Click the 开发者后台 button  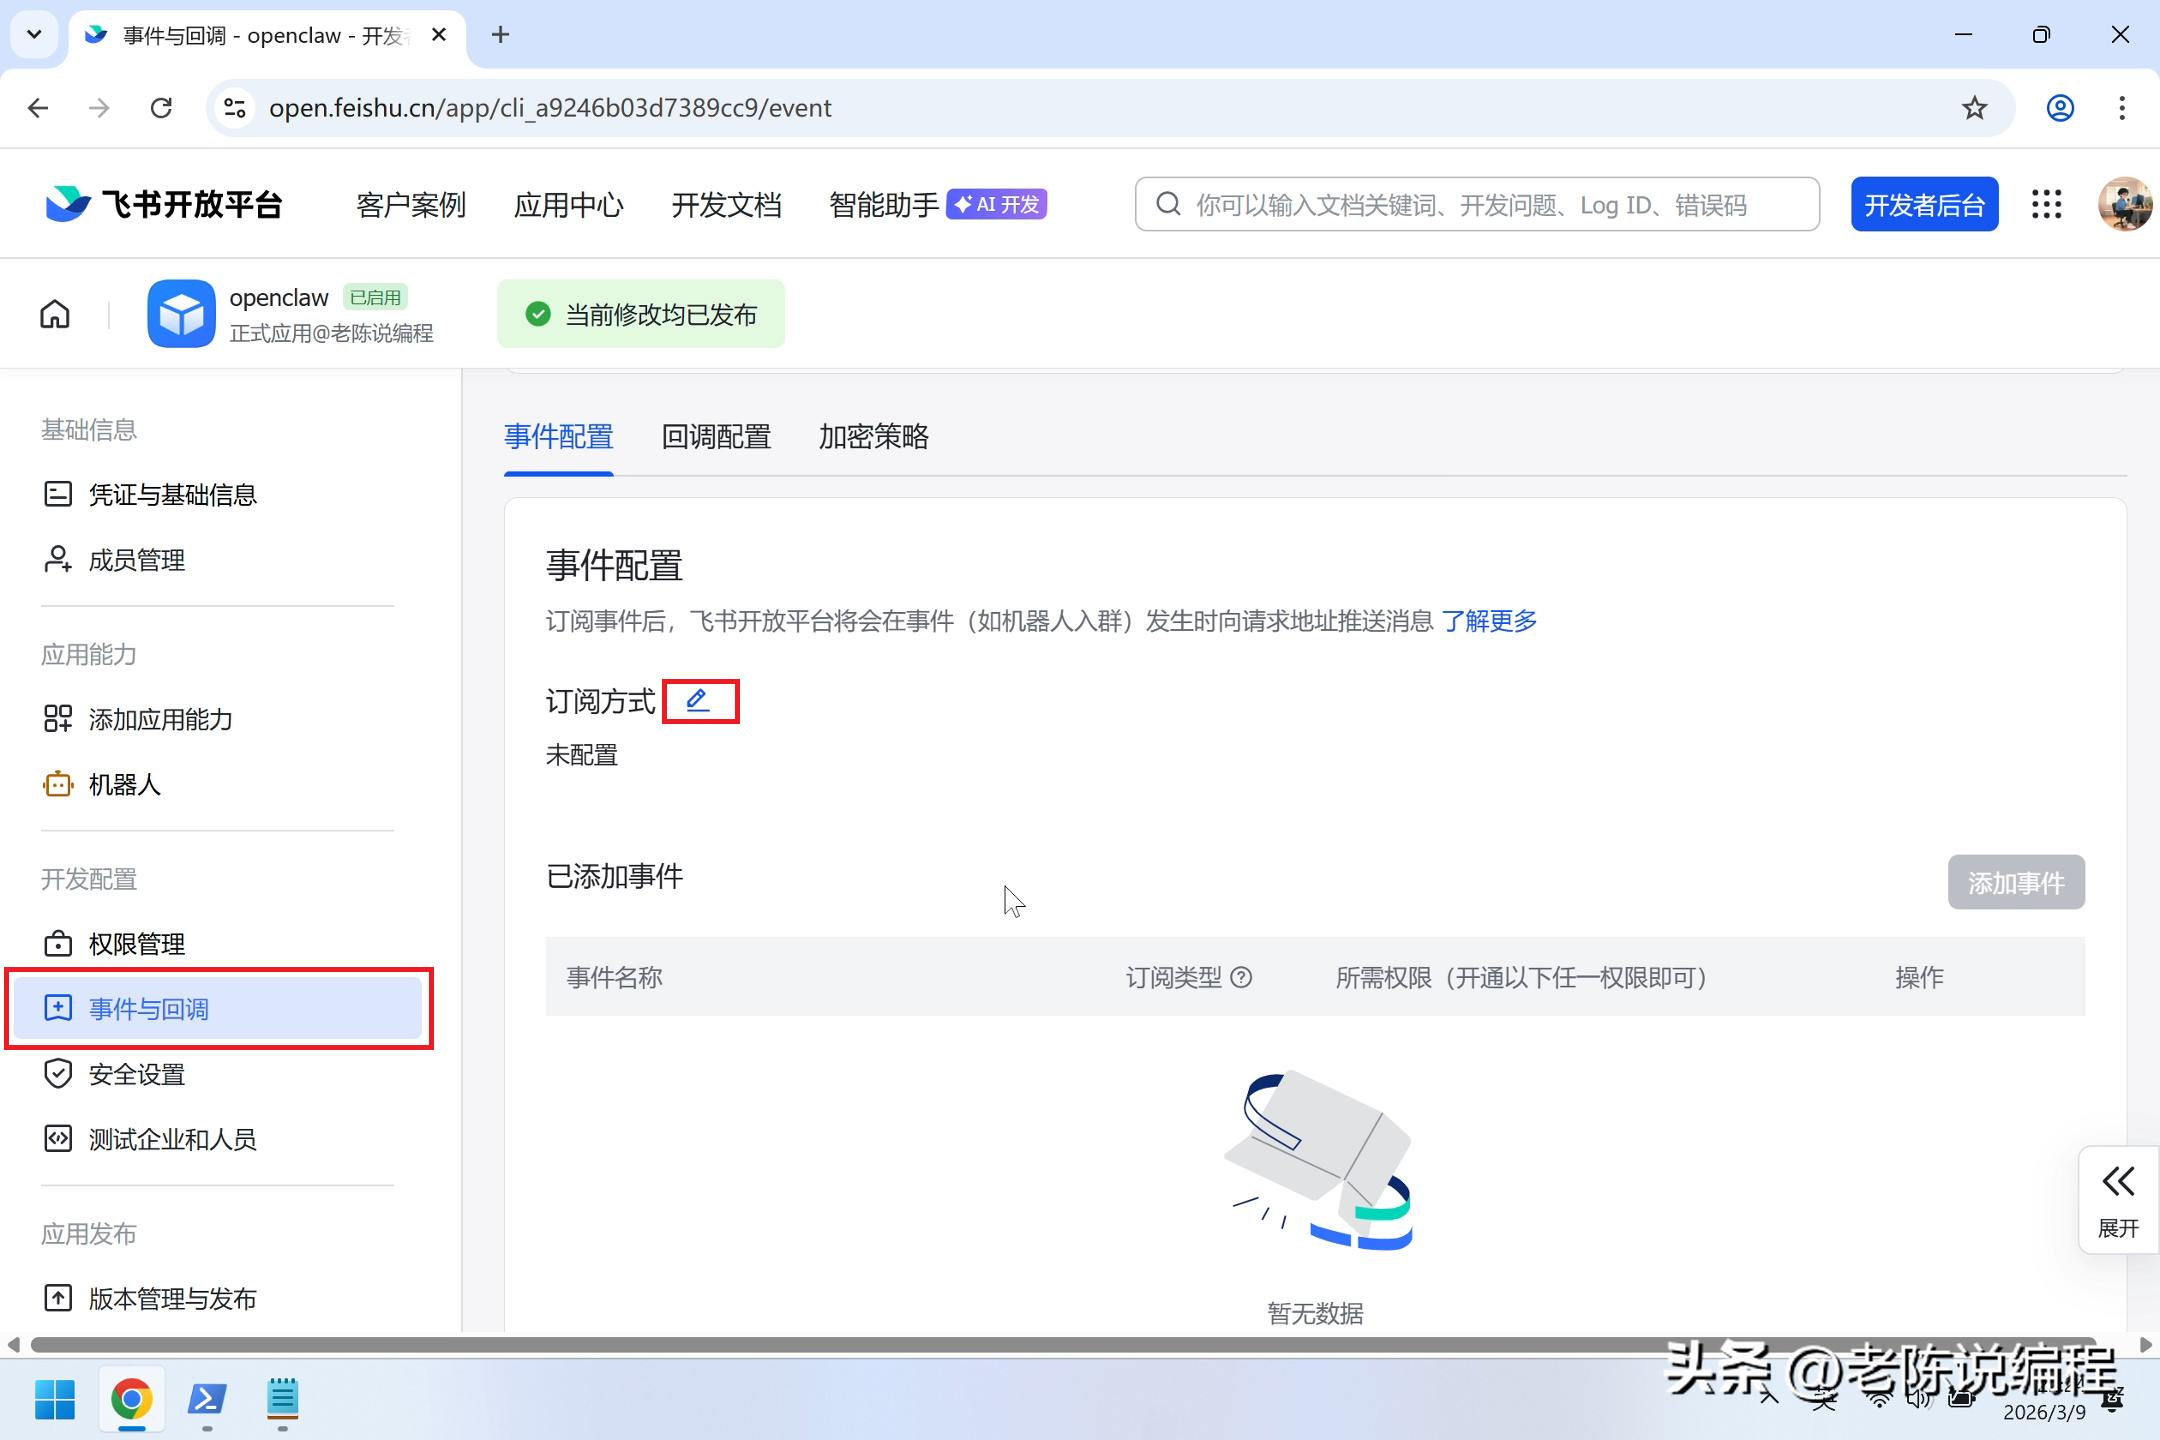pos(1924,205)
